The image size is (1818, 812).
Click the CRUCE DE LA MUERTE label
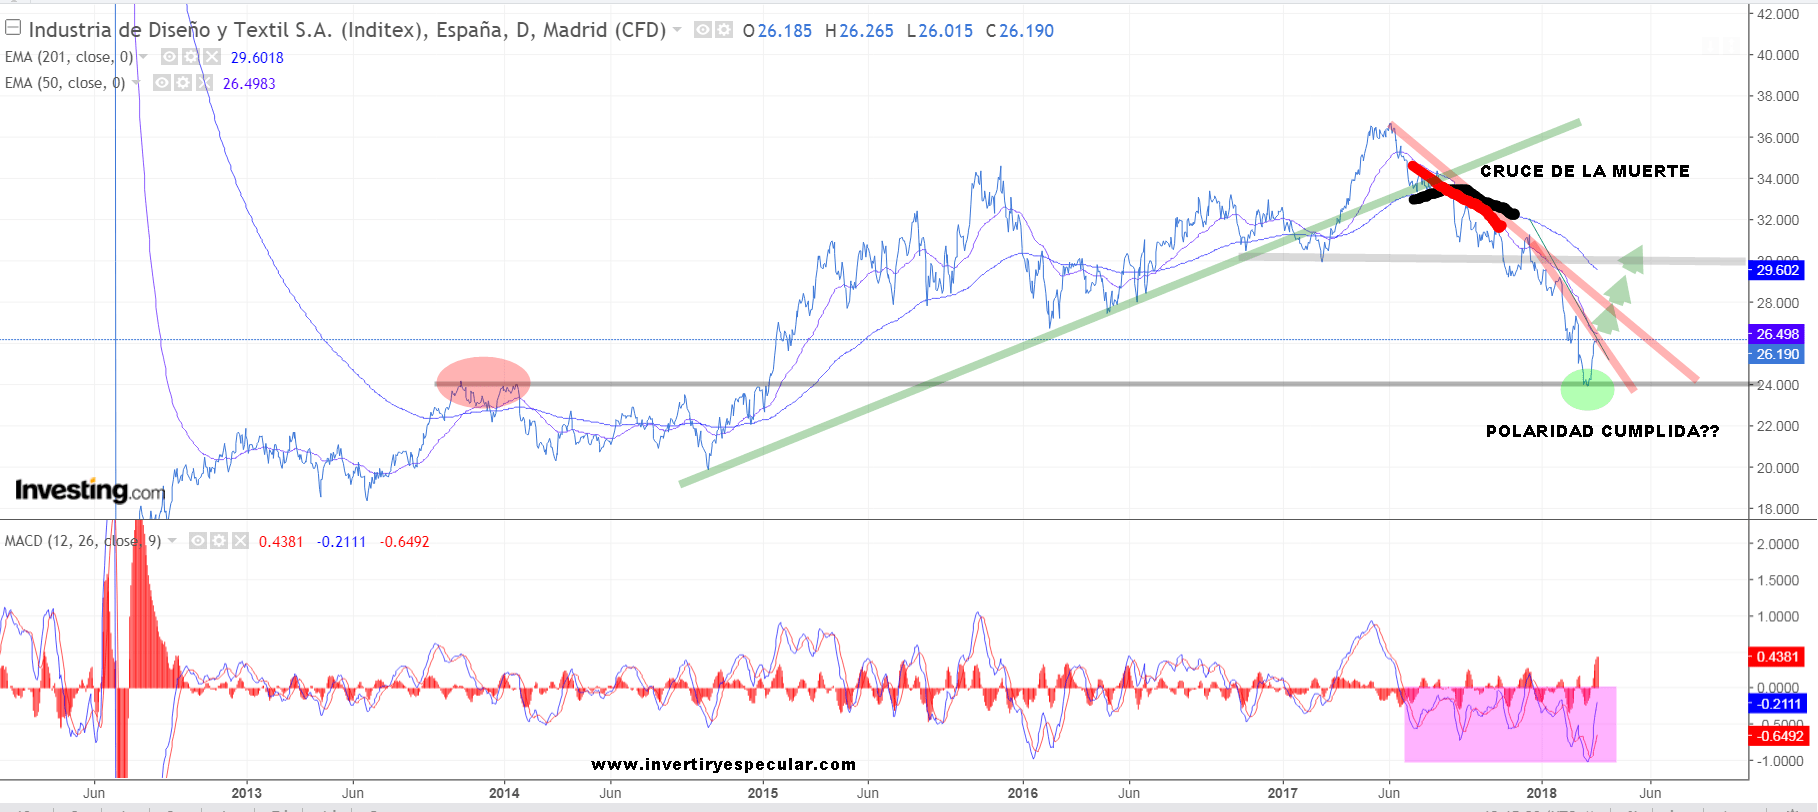[x=1584, y=171]
